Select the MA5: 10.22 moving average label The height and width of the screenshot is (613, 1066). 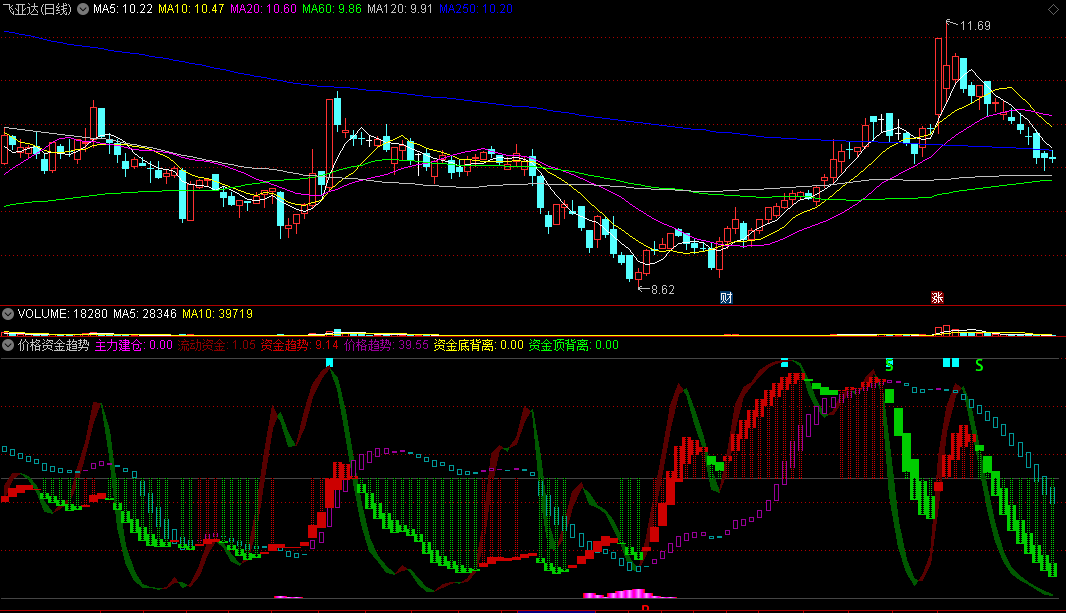pos(123,10)
